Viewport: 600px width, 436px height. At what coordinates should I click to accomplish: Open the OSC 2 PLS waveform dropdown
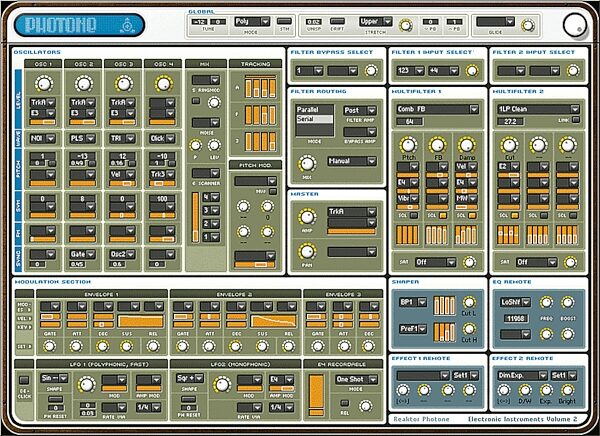pyautogui.click(x=82, y=138)
